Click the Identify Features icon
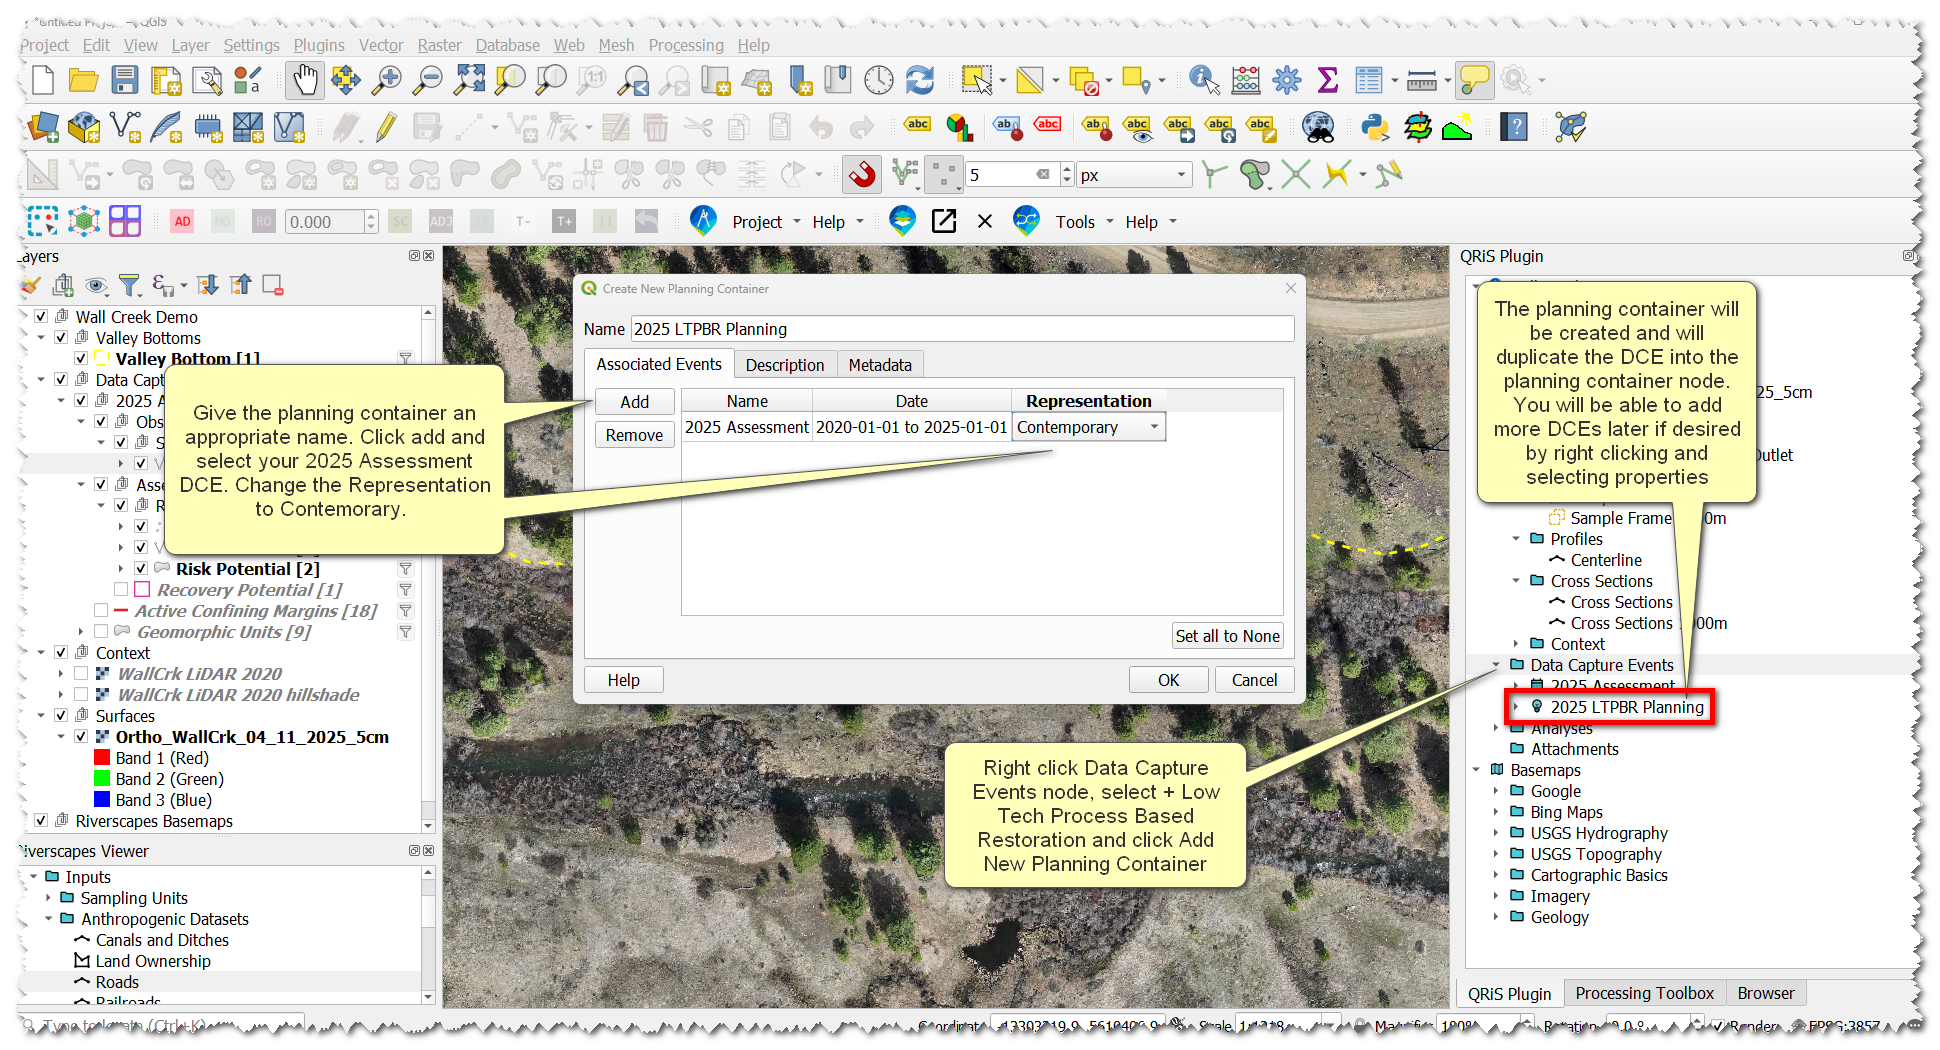This screenshot has height=1050, width=1940. 1204,80
